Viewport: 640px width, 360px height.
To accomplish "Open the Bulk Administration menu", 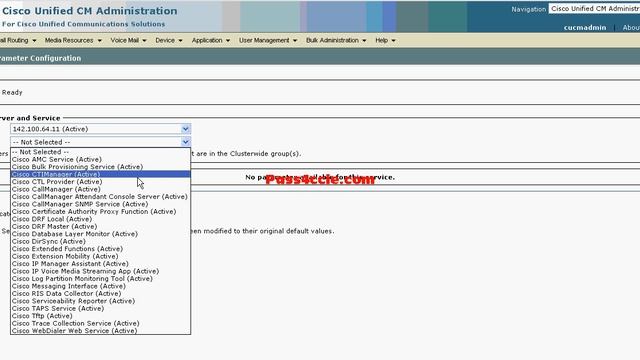I will pyautogui.click(x=336, y=40).
